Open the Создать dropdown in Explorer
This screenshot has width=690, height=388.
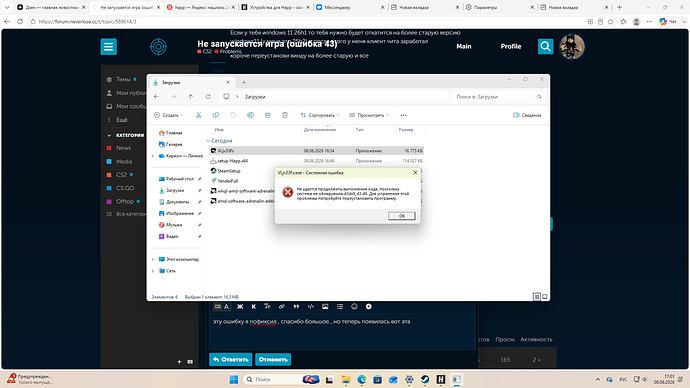point(169,115)
